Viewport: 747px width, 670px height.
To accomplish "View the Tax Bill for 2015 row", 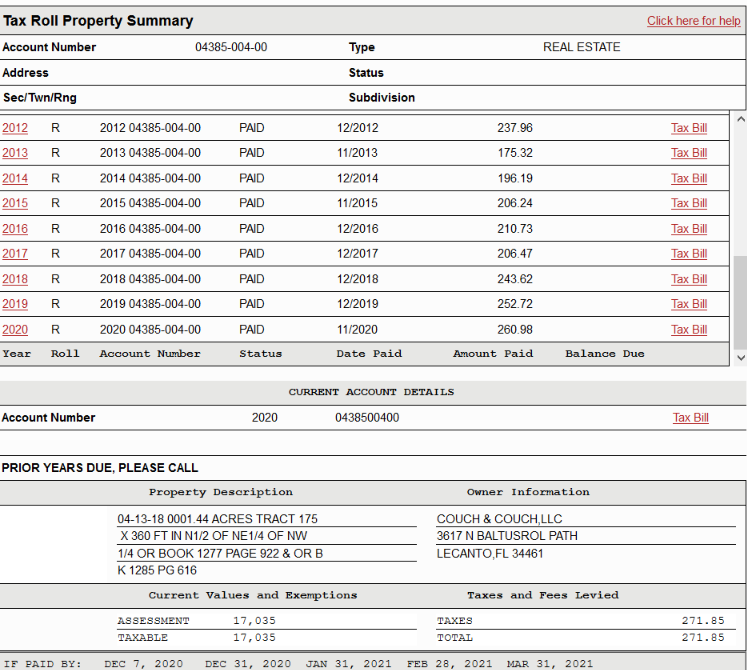I will [689, 203].
